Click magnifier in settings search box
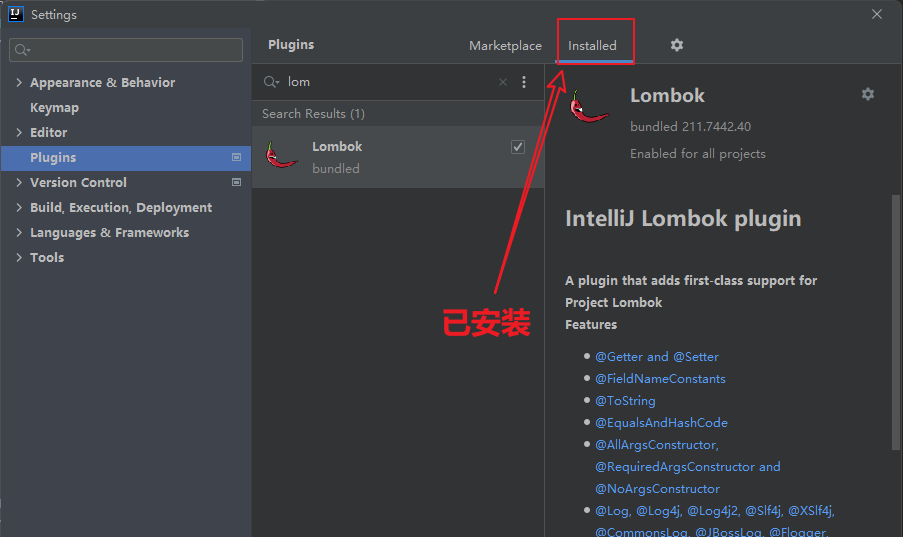The width and height of the screenshot is (903, 537). 22,50
